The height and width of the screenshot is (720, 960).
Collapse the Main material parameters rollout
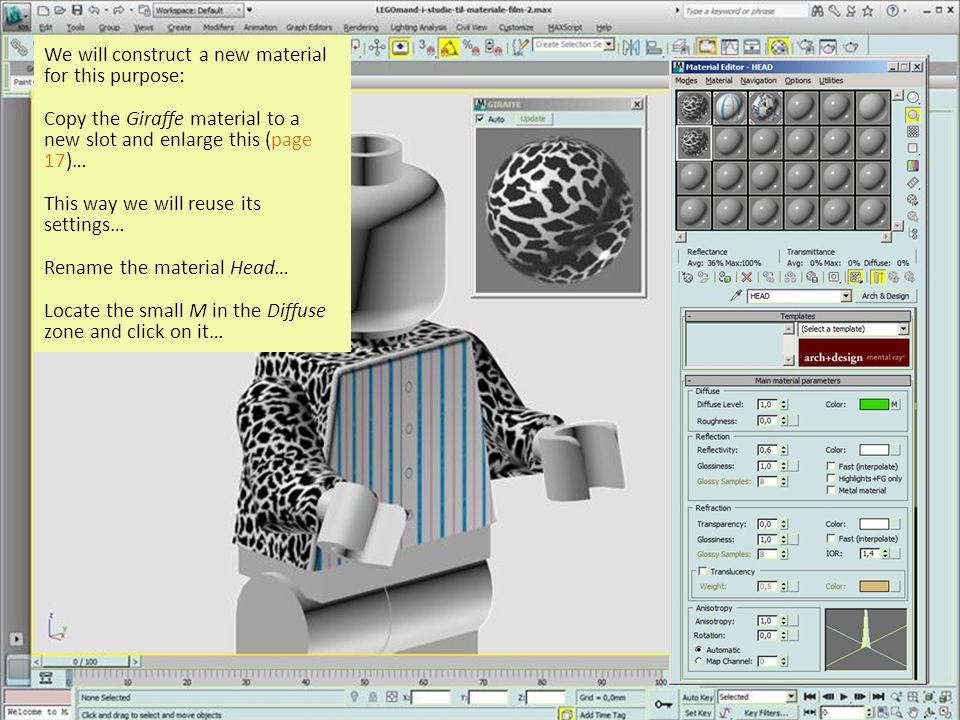(797, 381)
